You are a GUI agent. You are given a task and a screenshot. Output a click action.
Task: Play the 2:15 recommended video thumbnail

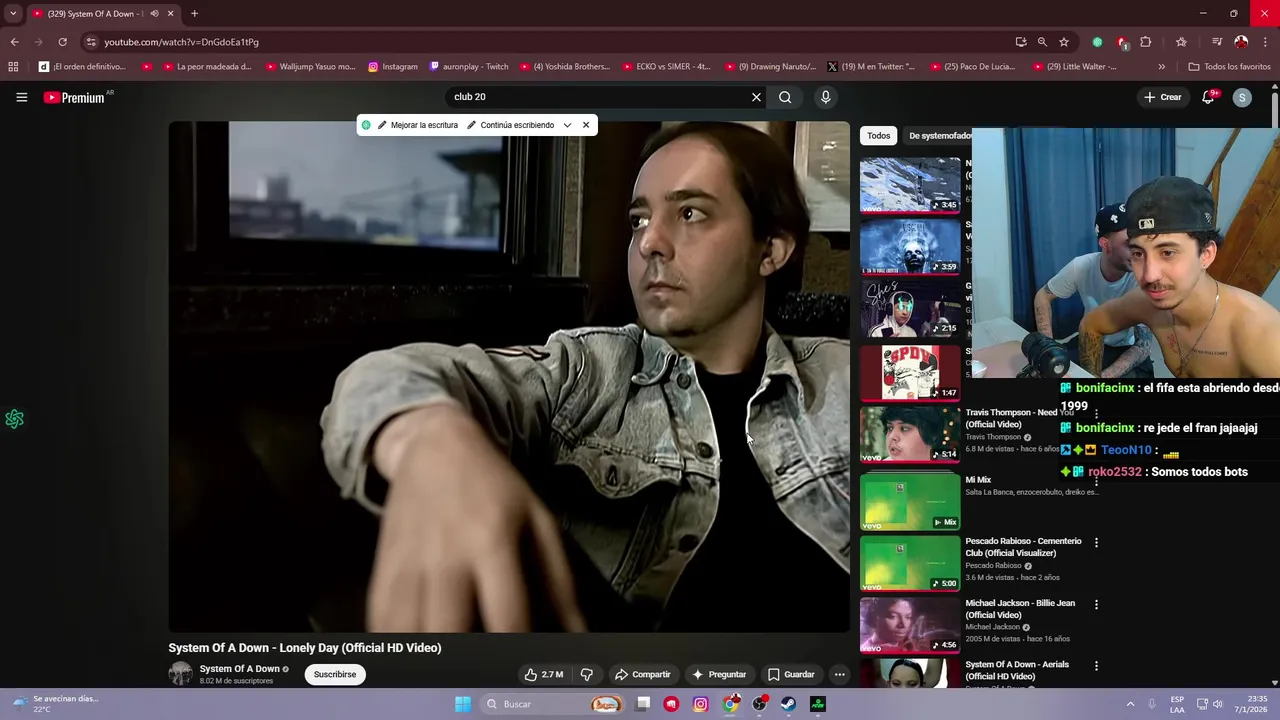point(910,308)
